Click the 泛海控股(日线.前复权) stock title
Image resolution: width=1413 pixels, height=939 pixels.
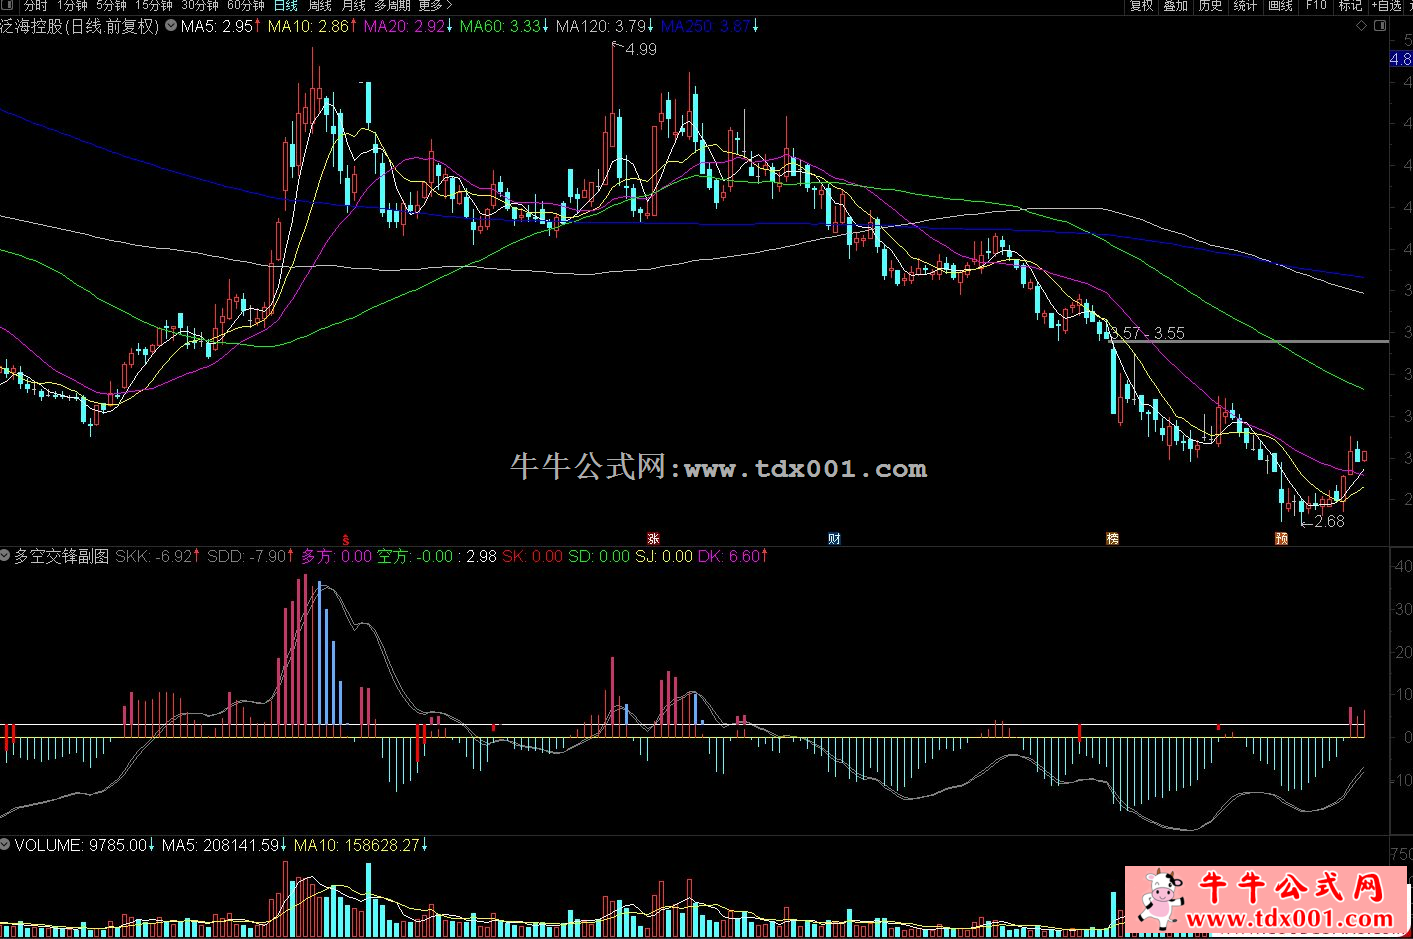[80, 26]
